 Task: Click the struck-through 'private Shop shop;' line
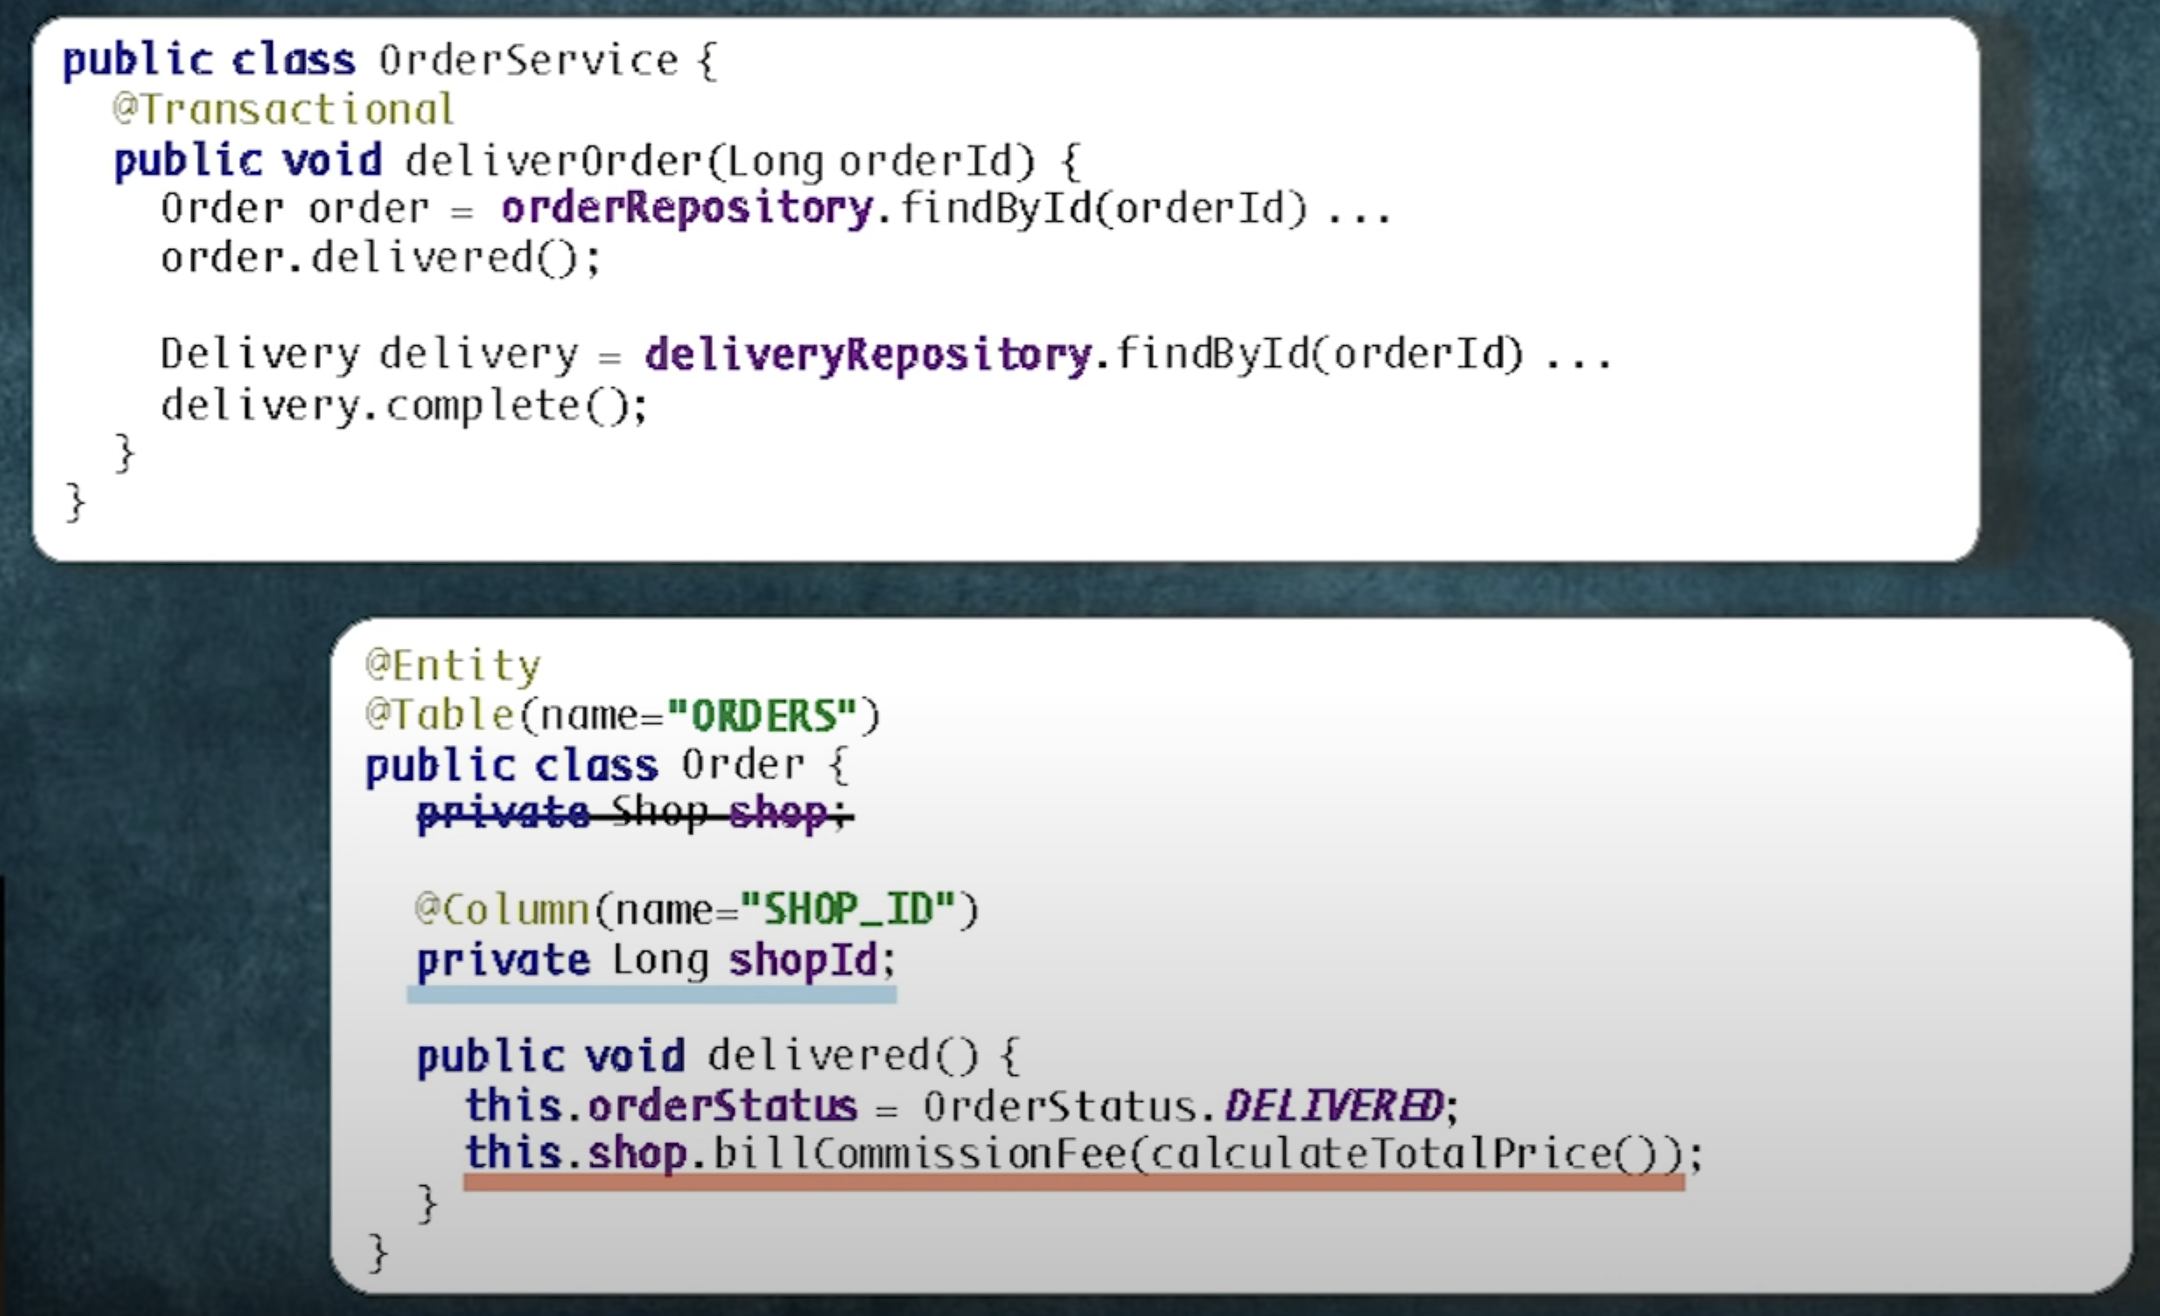pyautogui.click(x=634, y=812)
